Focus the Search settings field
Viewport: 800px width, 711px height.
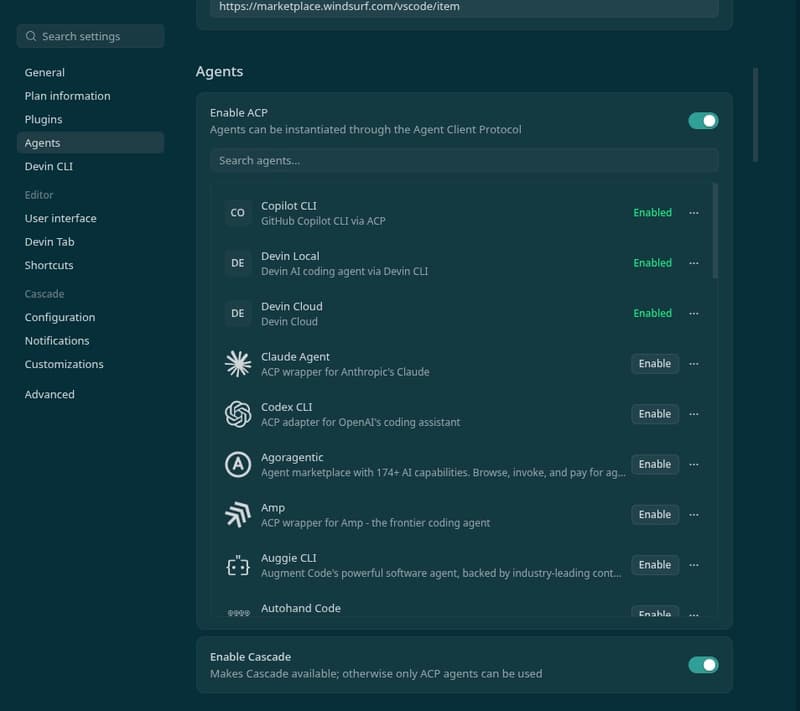tap(90, 36)
